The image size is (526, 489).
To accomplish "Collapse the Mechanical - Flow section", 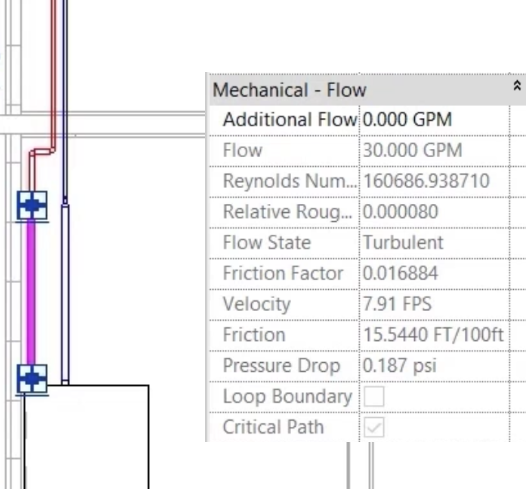I will coord(517,86).
